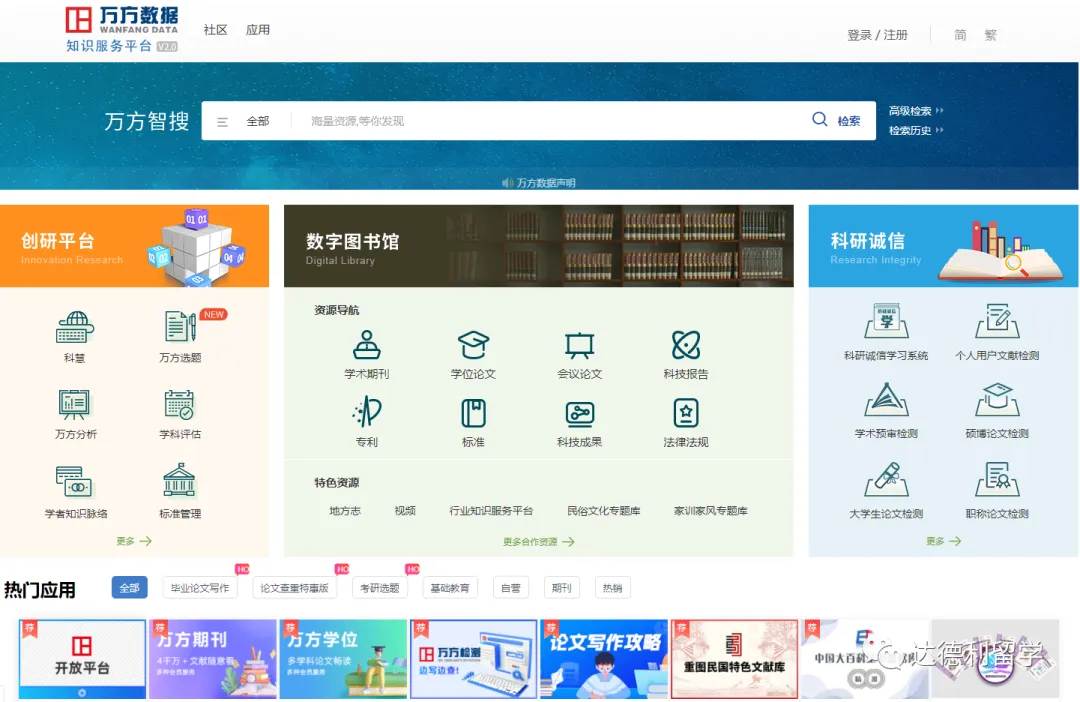The height and width of the screenshot is (702, 1080).
Task: Show 更多 in the 科研诚信 panel
Action: point(944,541)
